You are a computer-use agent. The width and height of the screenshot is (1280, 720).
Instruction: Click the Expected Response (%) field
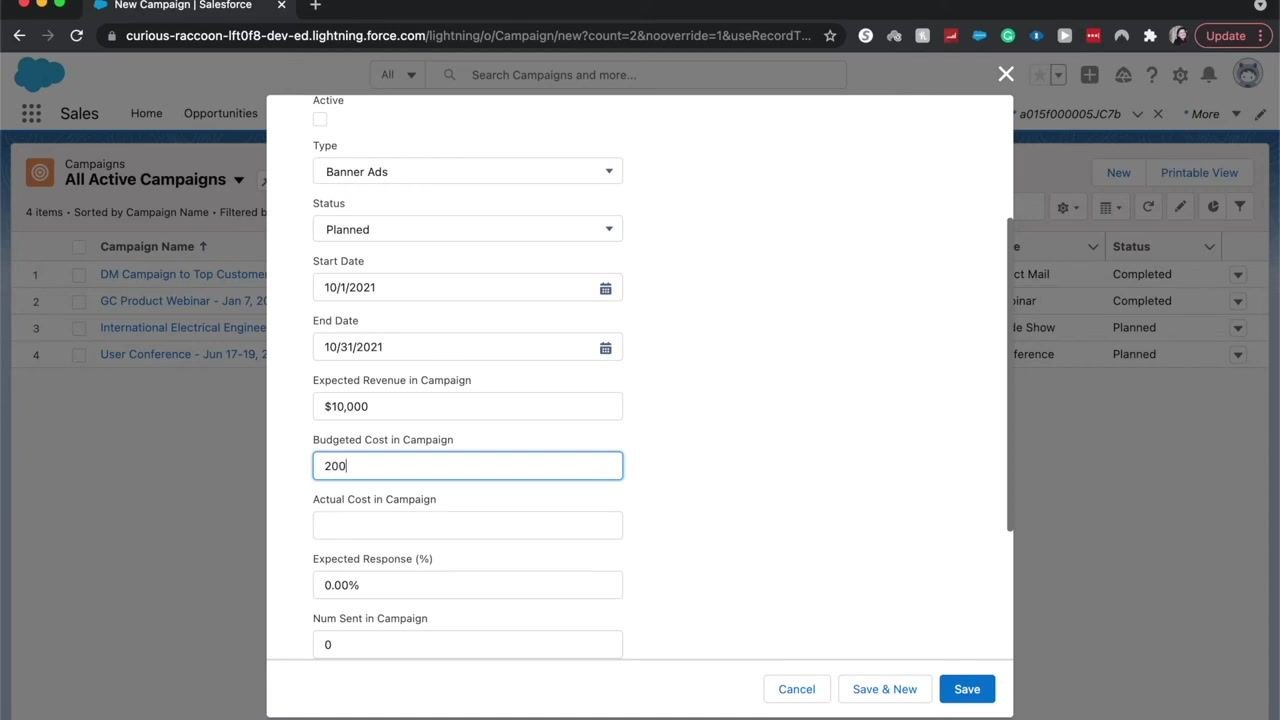click(x=467, y=585)
